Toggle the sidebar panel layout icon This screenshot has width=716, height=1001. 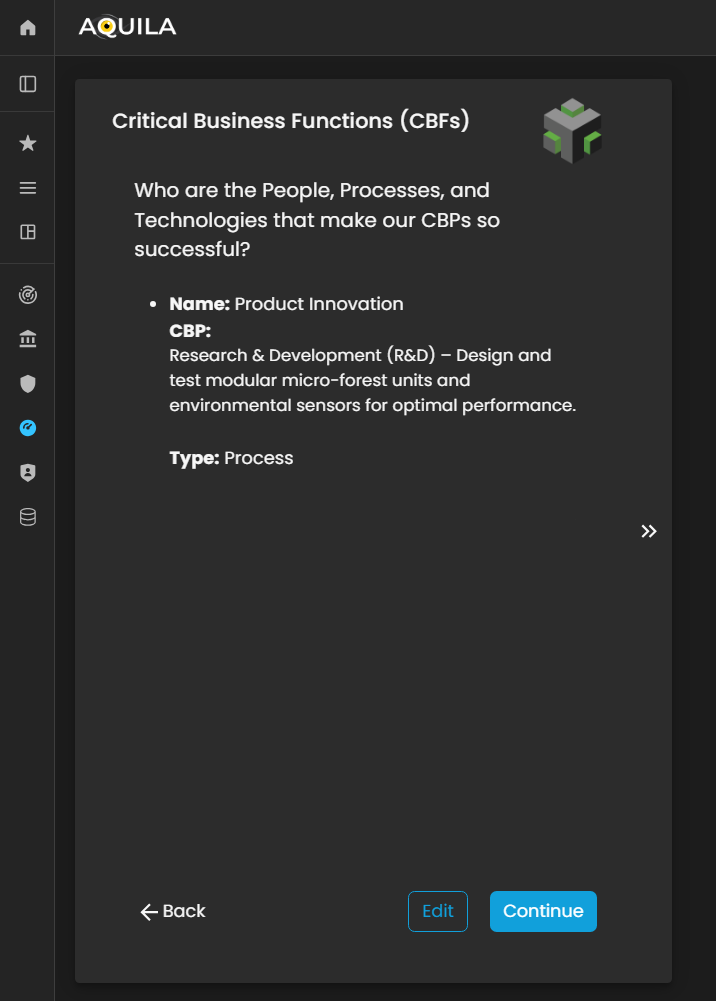tap(28, 84)
